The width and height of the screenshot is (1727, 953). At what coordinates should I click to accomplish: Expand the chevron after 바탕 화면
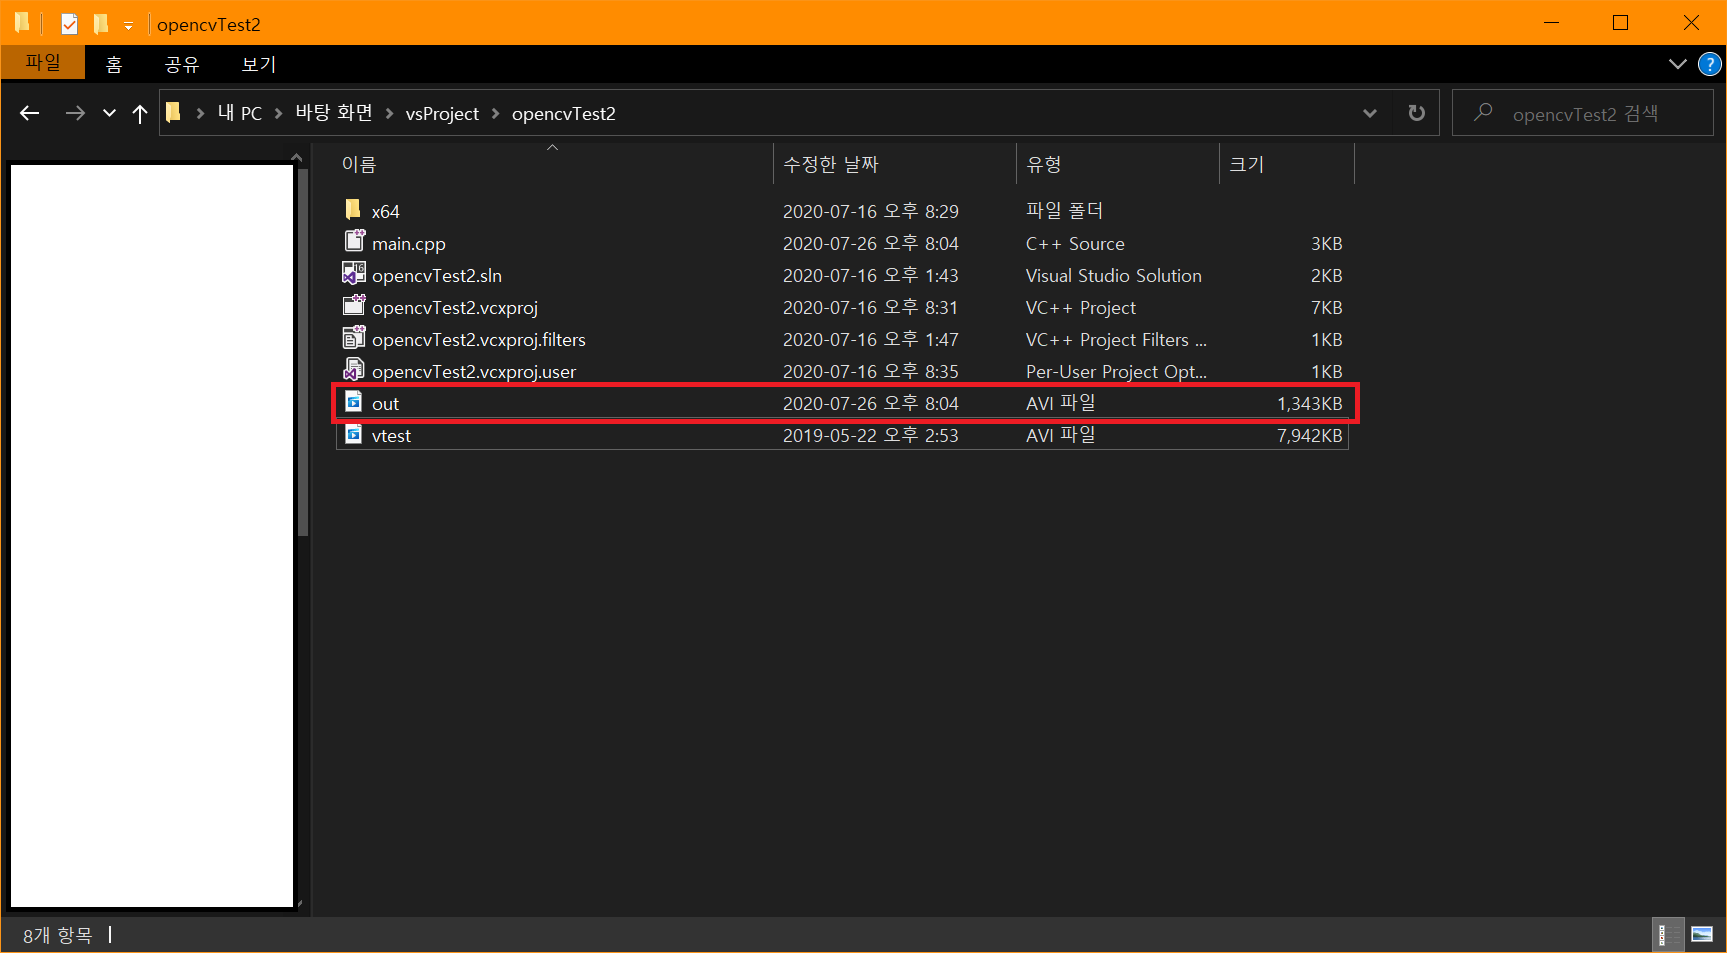(389, 113)
